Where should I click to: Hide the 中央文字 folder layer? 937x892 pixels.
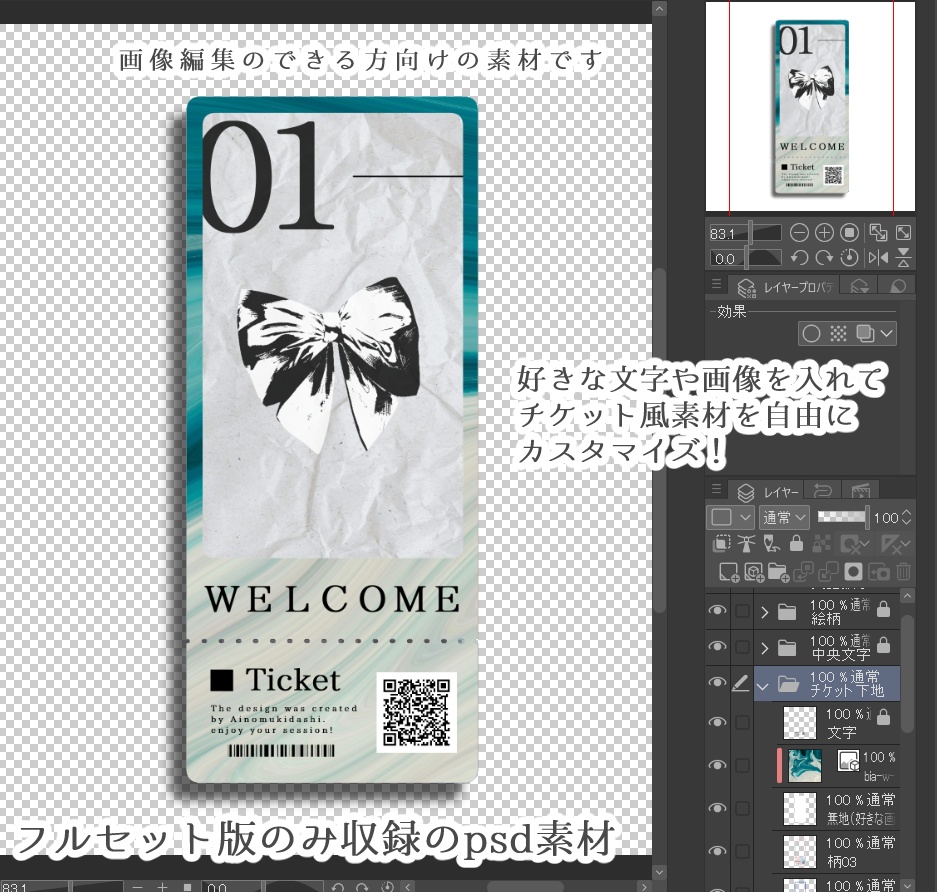717,647
